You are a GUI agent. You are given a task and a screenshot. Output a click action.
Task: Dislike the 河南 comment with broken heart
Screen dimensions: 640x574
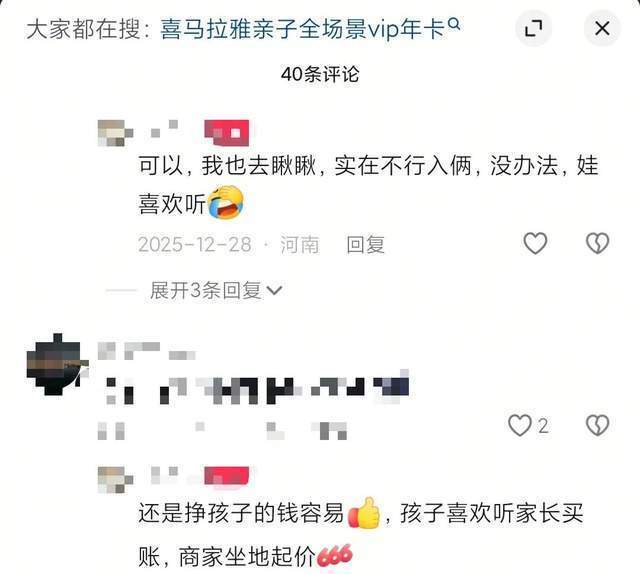point(597,243)
